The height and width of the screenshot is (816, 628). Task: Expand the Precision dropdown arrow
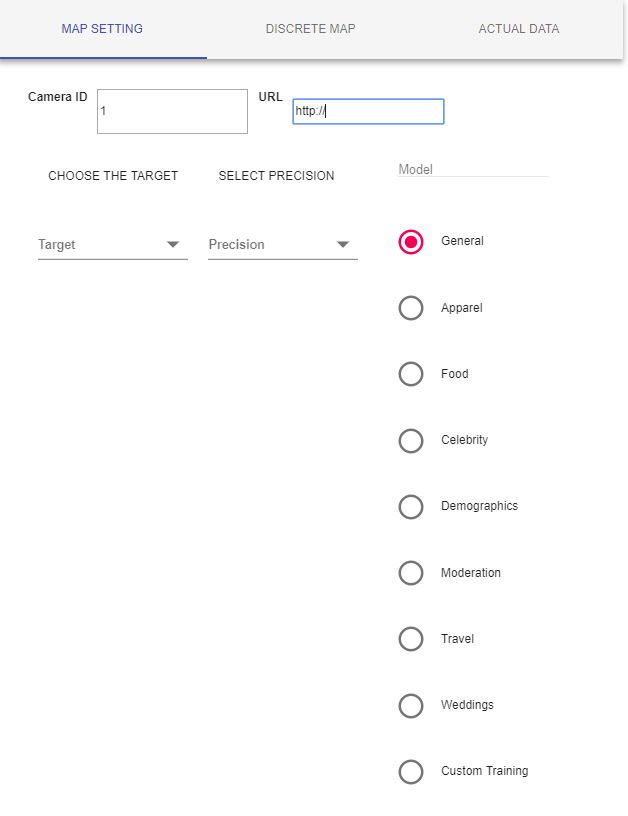[342, 245]
